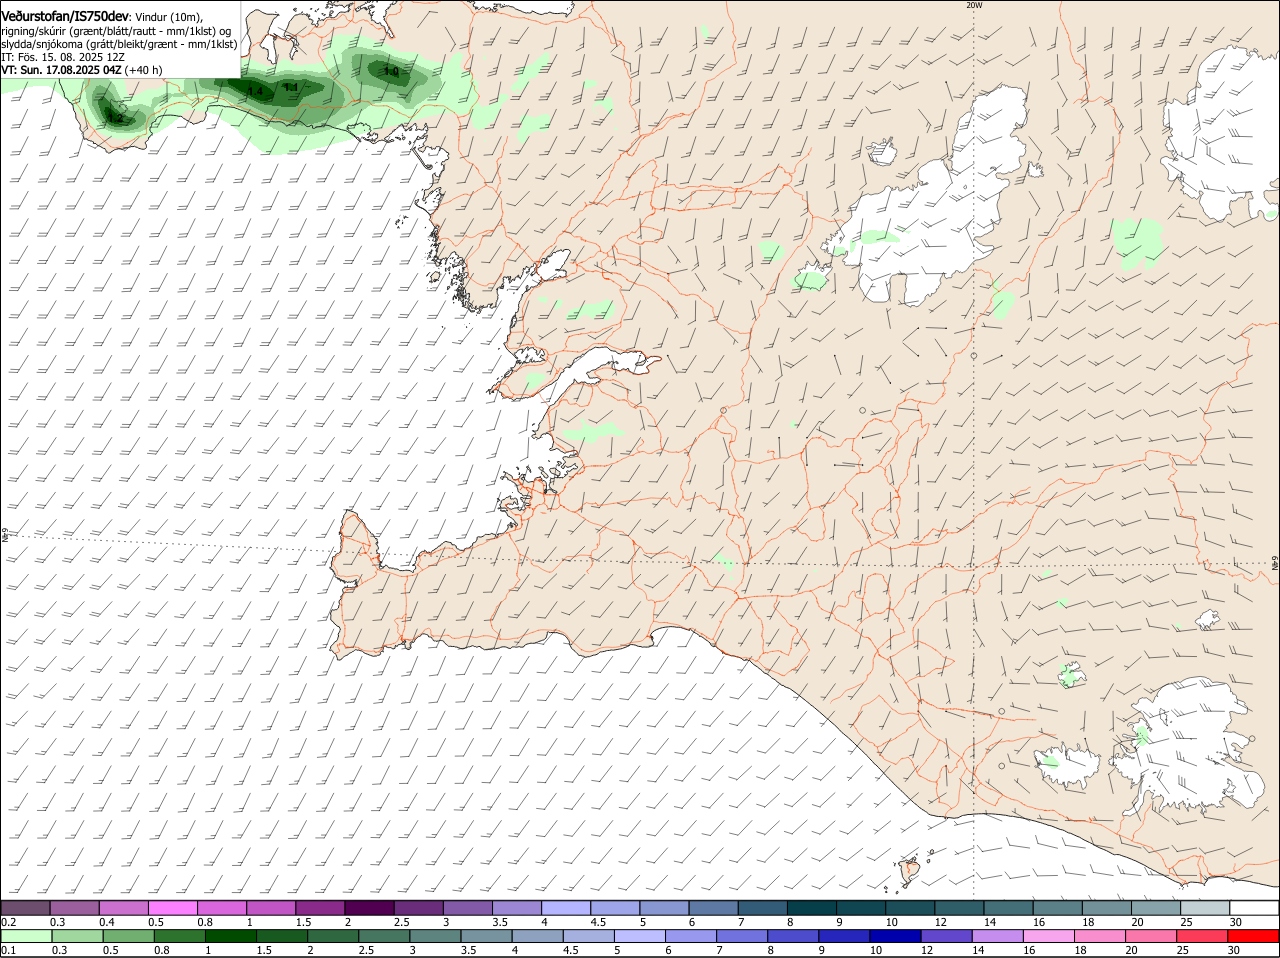Click the 20W longitude label at the top
Image resolution: width=1280 pixels, height=958 pixels.
point(974,5)
